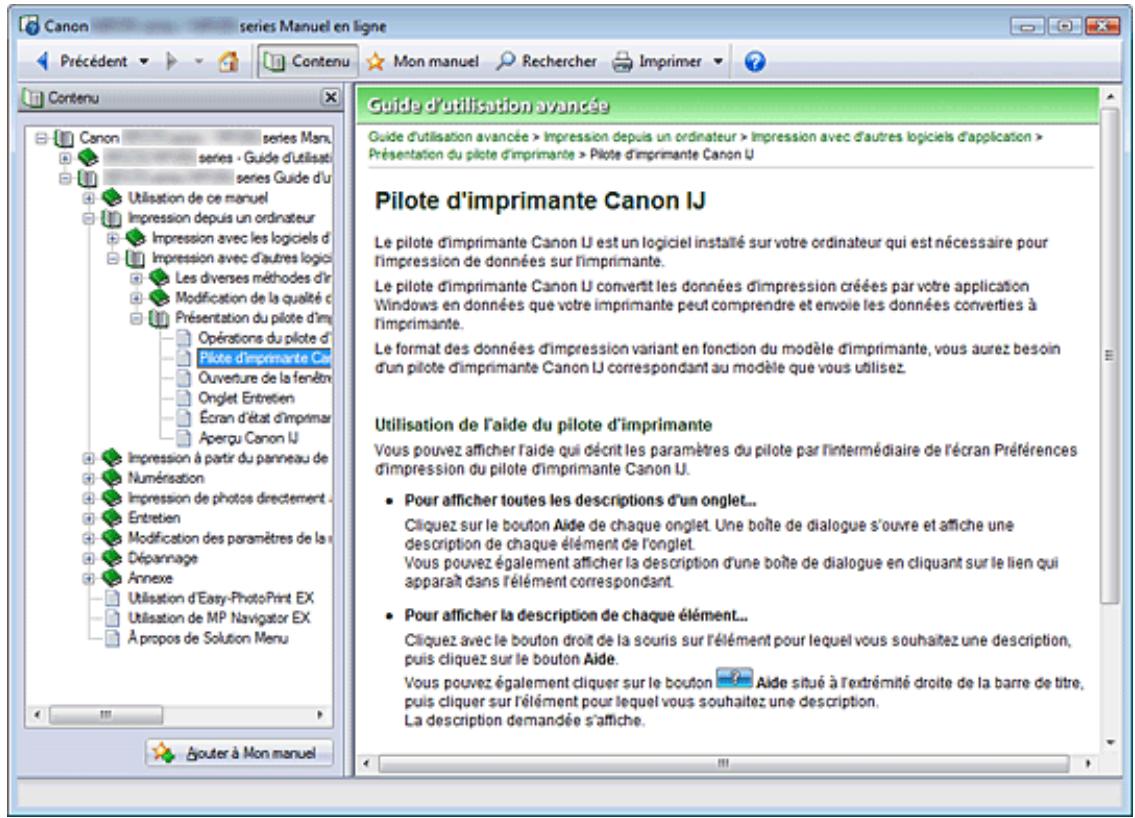Open Mon manuel from the toolbar
Screen dimensions: 1135x818
click(423, 62)
